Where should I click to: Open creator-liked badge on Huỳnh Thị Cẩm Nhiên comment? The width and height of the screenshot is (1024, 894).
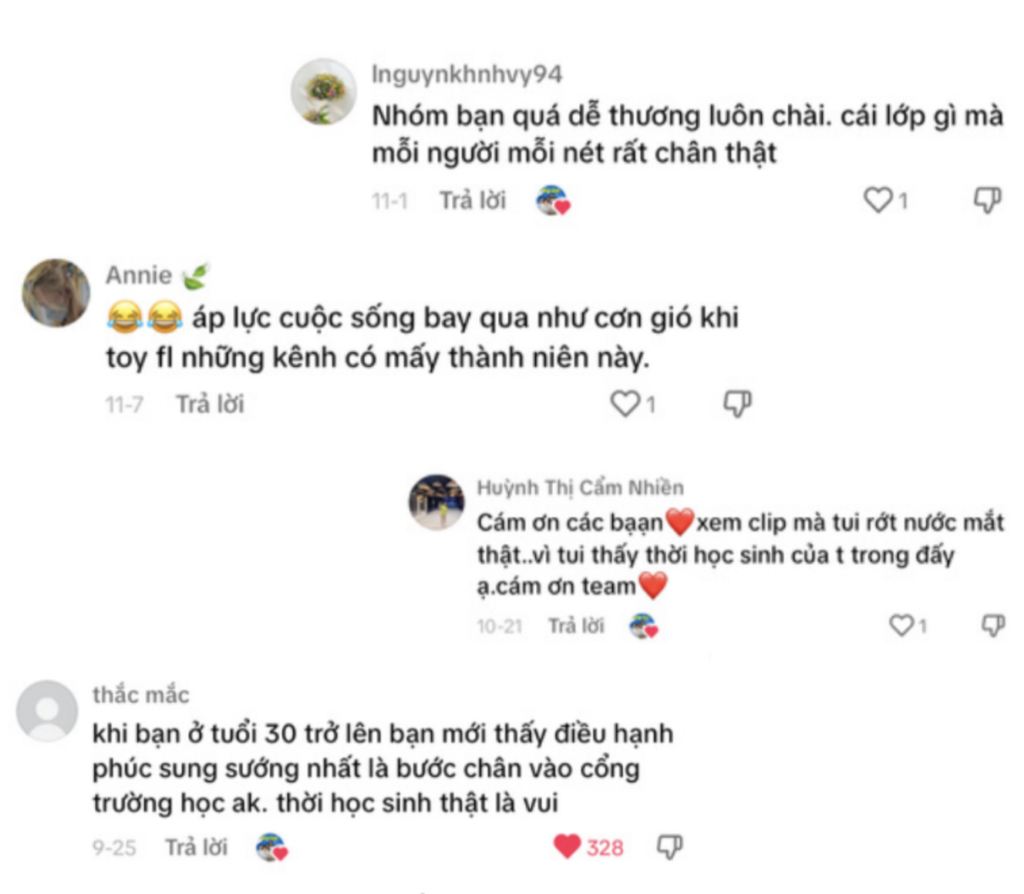click(x=644, y=626)
